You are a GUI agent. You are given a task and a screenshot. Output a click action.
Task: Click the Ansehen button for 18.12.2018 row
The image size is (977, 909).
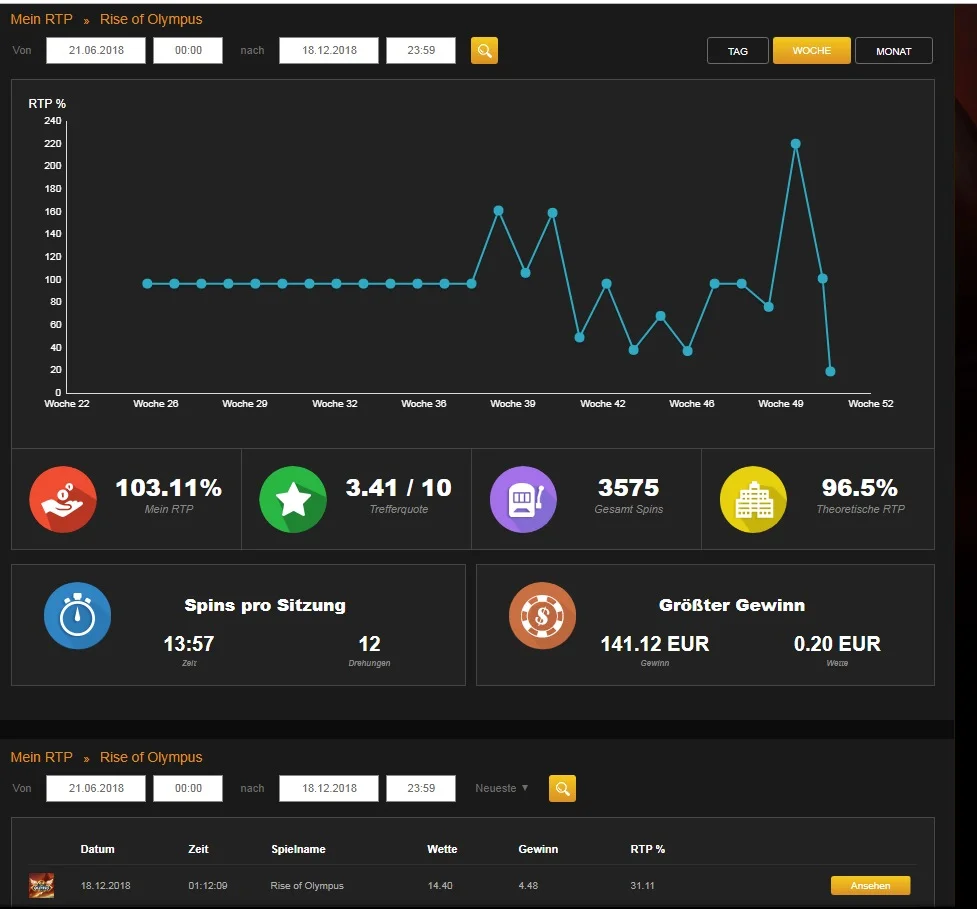point(870,885)
